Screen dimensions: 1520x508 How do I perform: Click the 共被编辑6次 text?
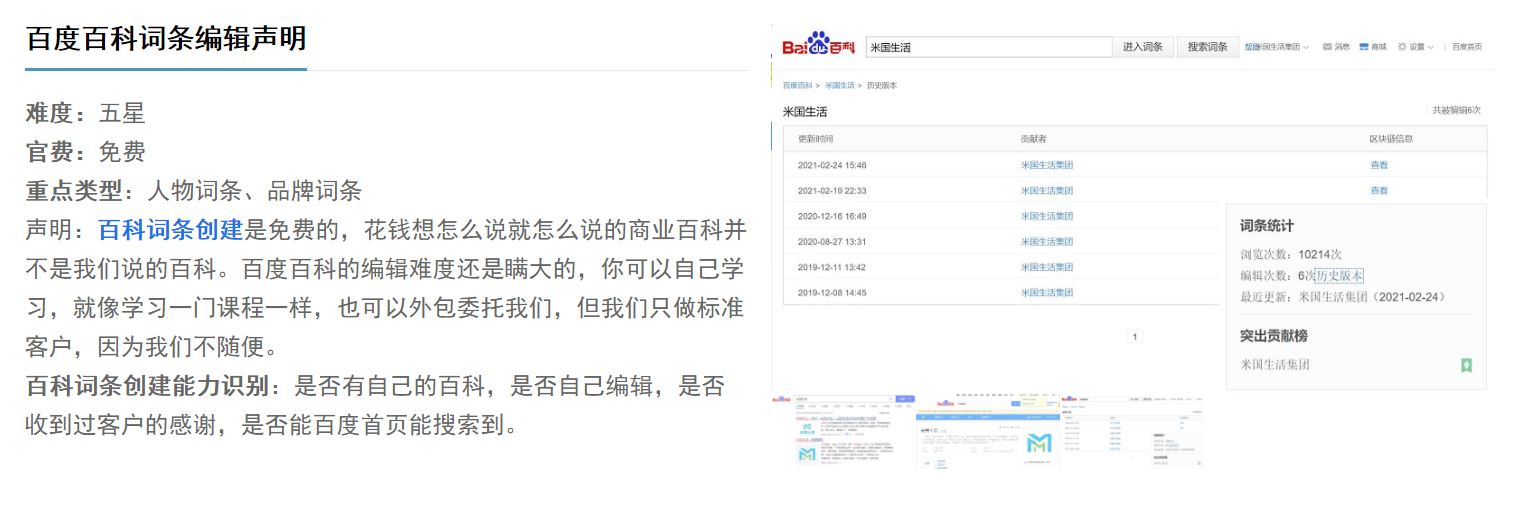[1456, 111]
